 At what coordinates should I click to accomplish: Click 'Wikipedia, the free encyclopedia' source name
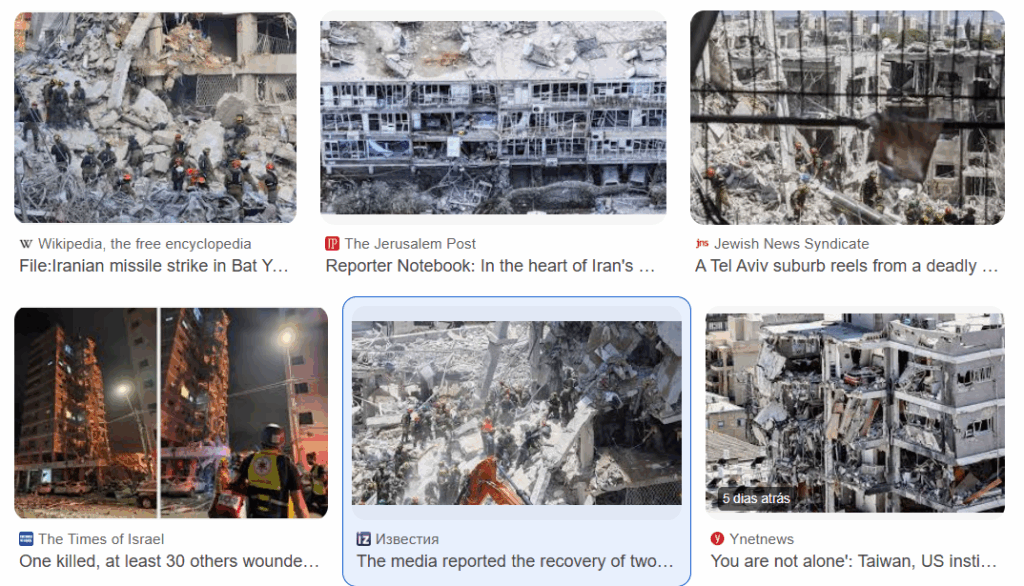point(144,244)
